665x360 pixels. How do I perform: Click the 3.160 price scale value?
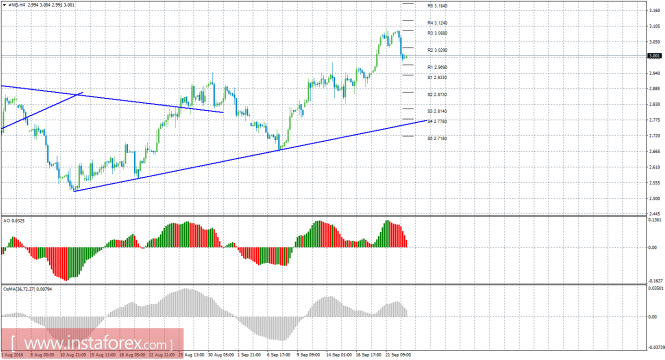(x=654, y=11)
